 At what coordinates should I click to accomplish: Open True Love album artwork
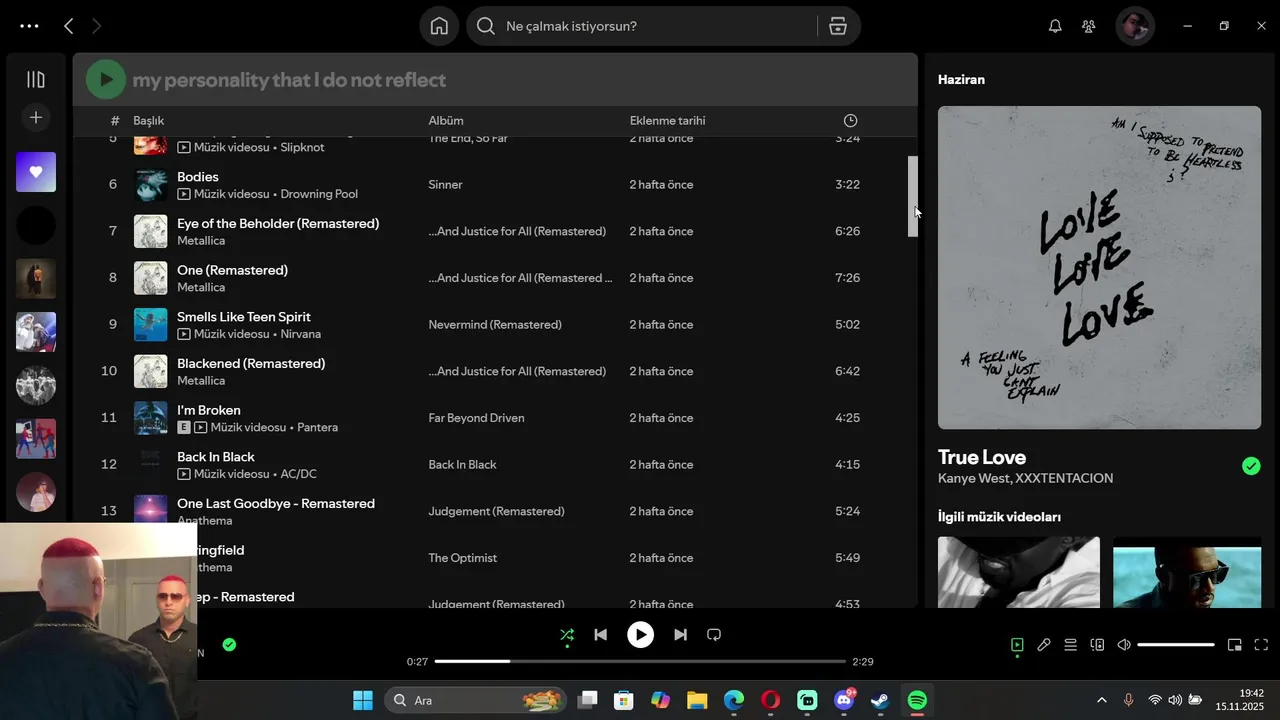click(1099, 267)
